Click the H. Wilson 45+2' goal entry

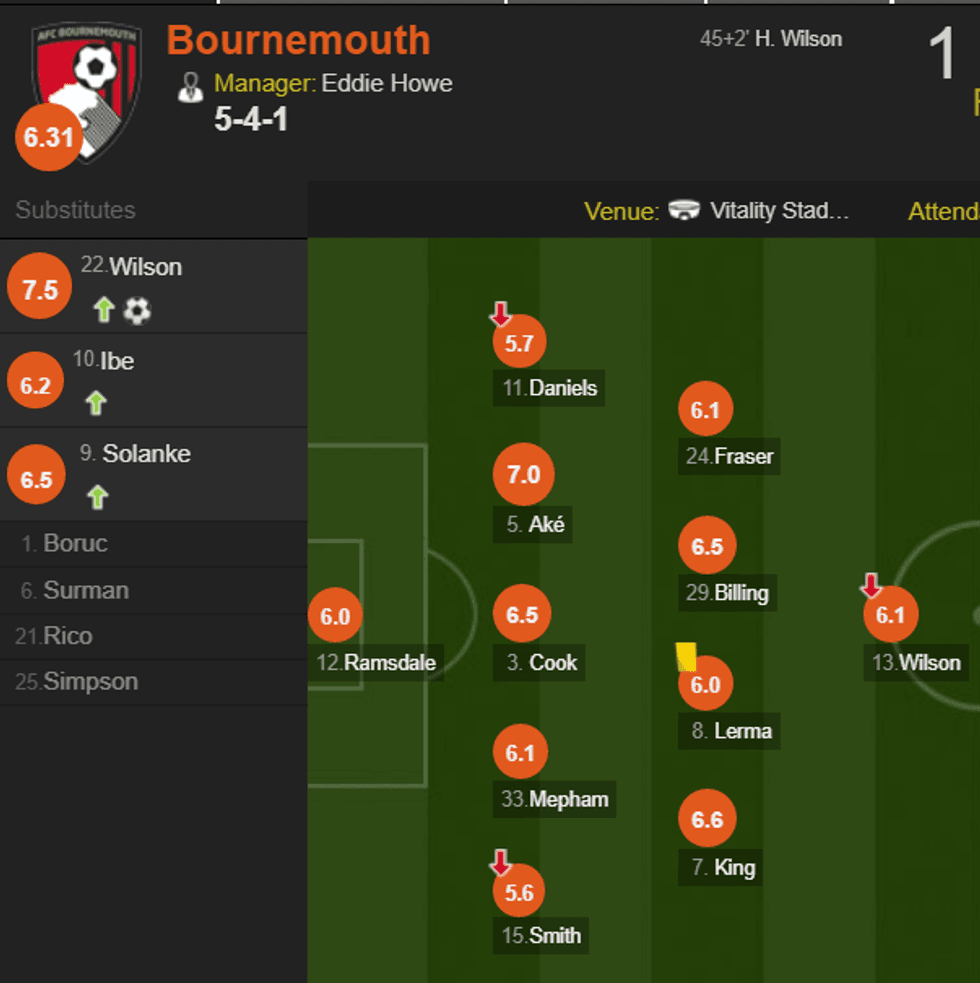(771, 39)
